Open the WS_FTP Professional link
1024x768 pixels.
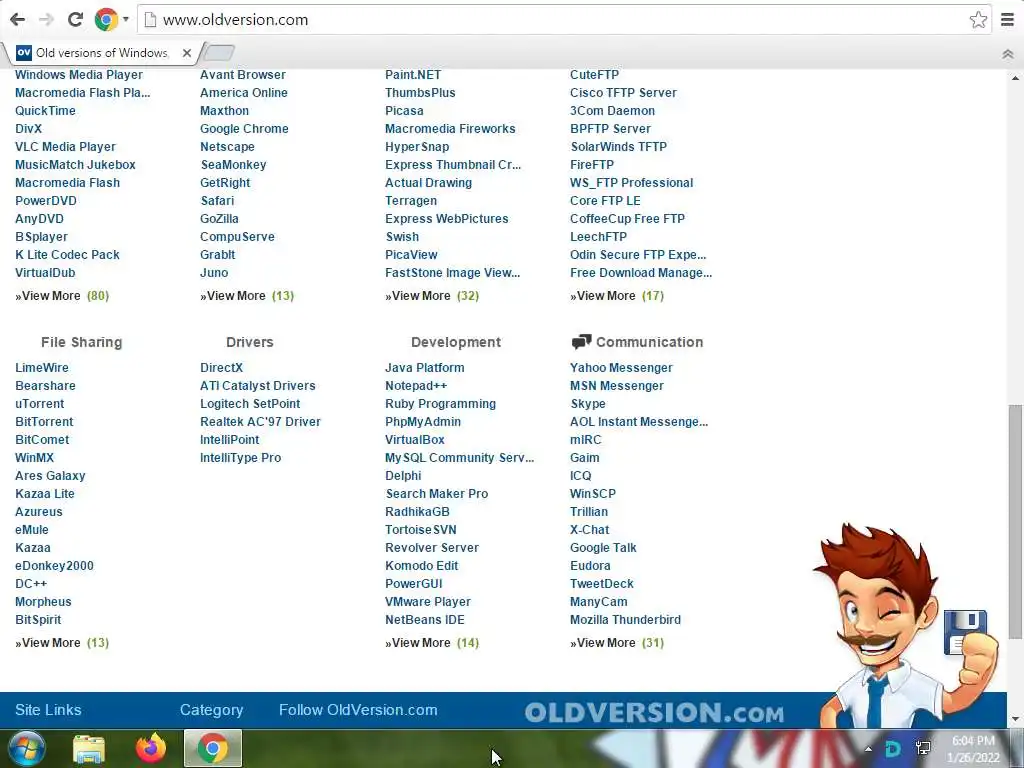632,183
